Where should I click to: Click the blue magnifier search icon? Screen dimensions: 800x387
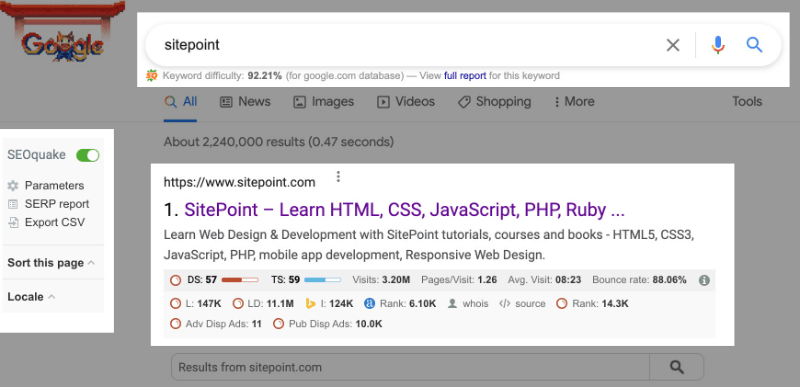pyautogui.click(x=754, y=45)
